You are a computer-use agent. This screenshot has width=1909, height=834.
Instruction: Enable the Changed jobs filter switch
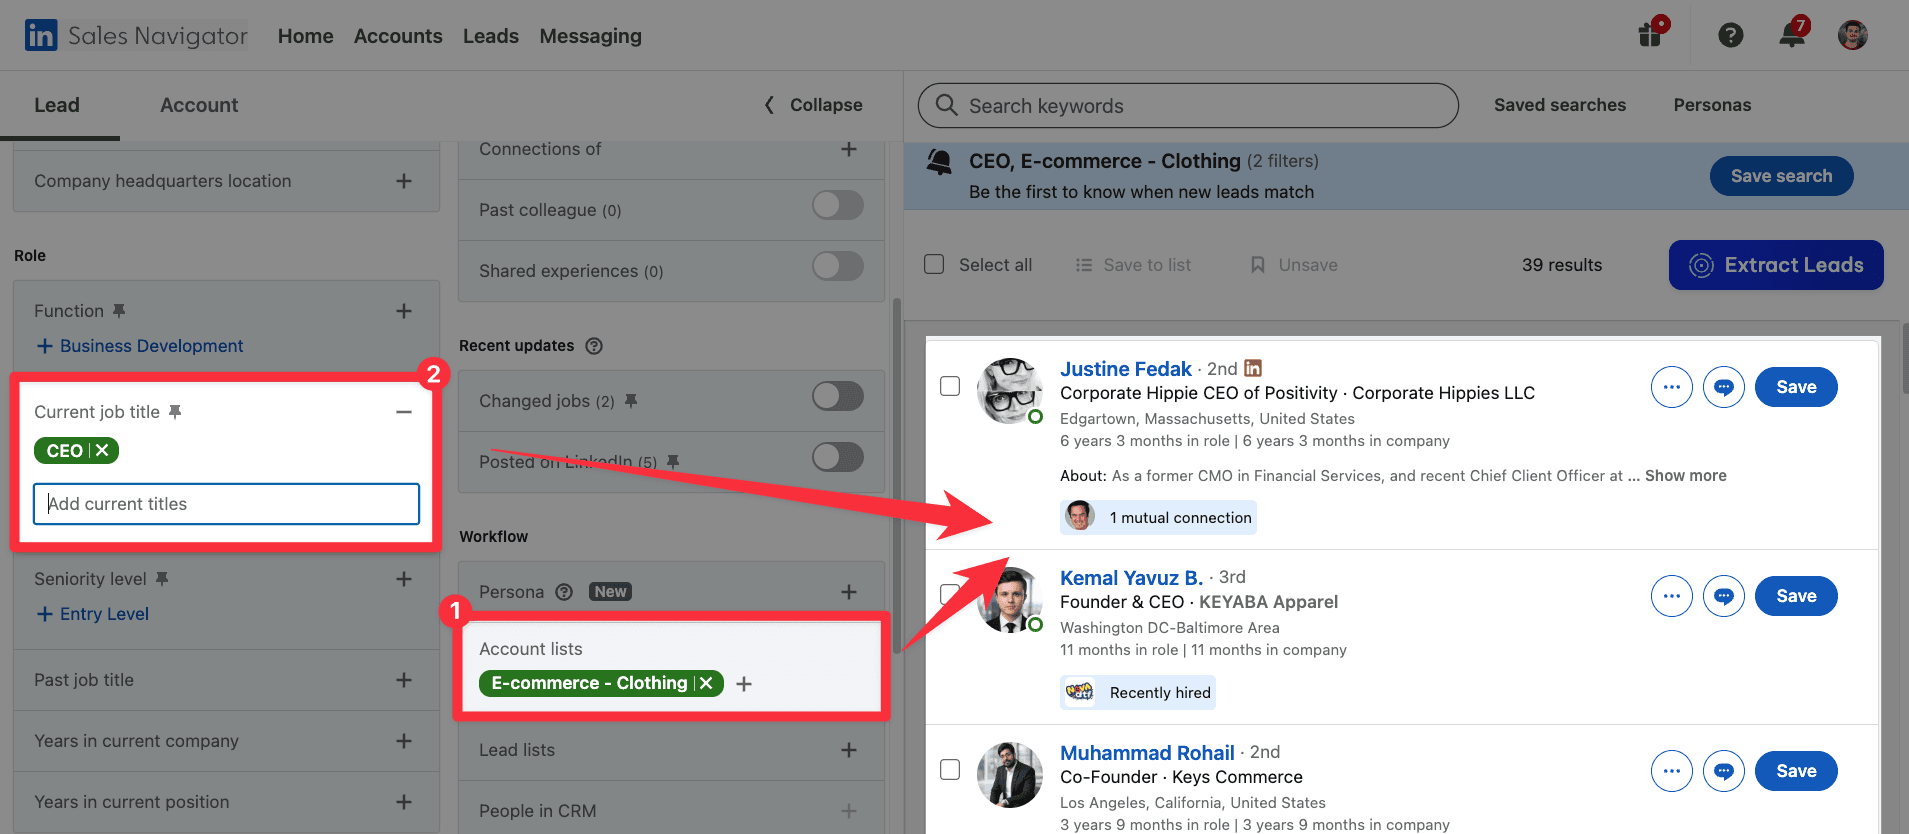click(838, 397)
